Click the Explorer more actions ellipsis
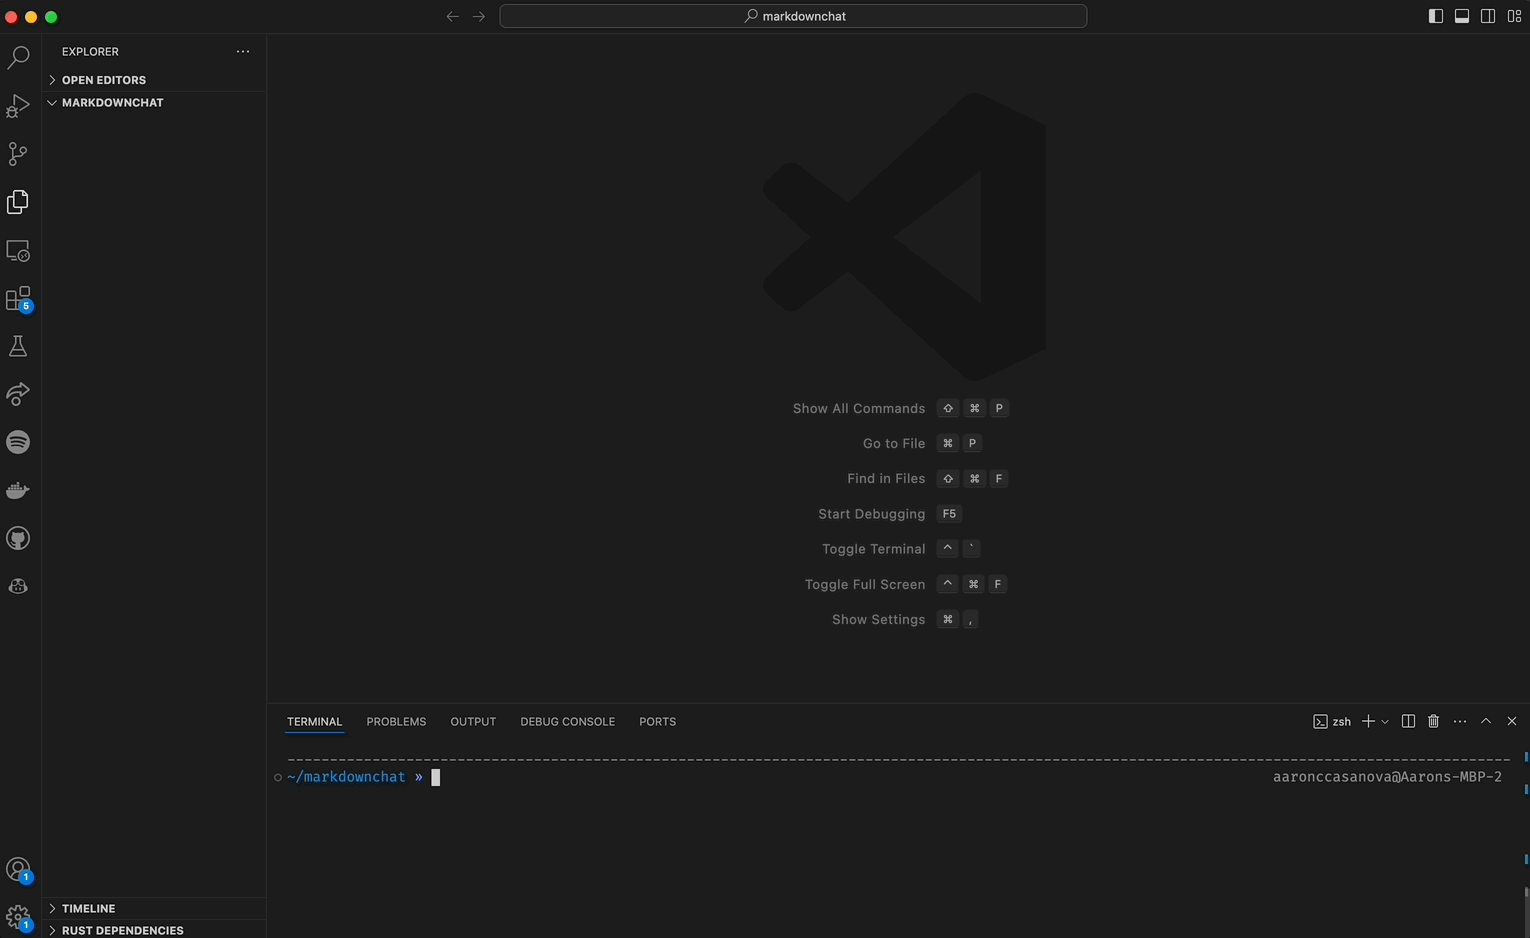This screenshot has height=938, width=1530. (x=243, y=51)
